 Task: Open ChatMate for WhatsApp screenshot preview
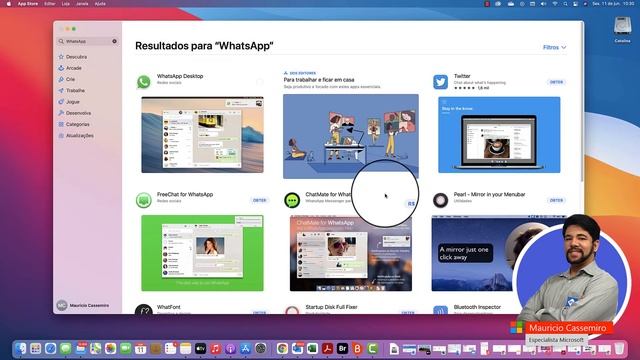point(351,253)
